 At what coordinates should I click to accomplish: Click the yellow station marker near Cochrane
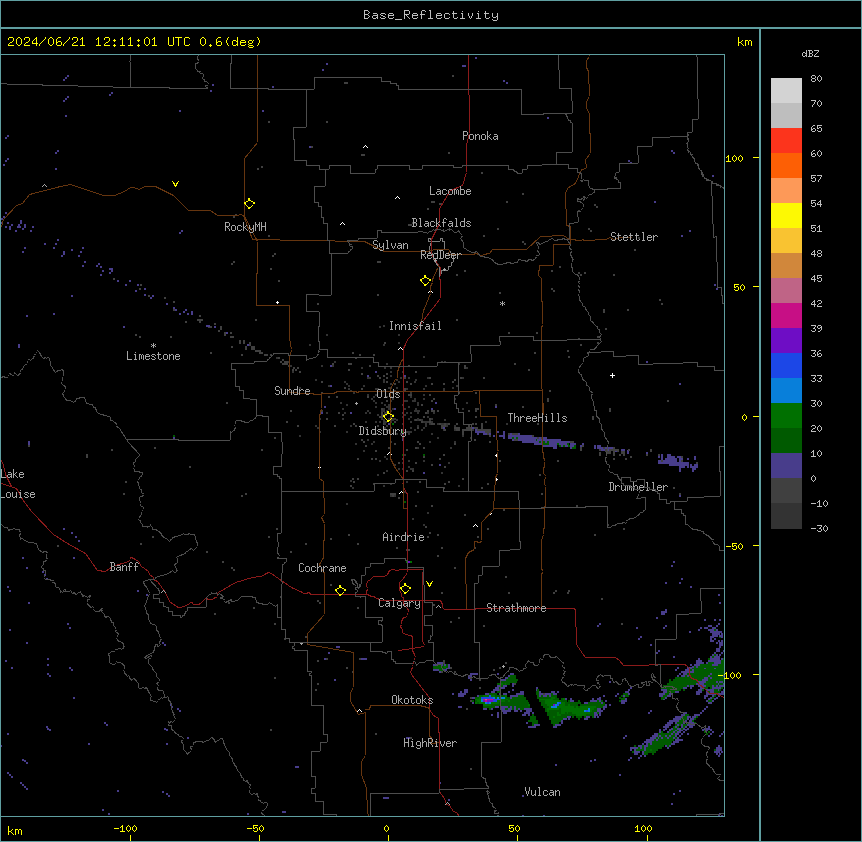click(x=340, y=590)
